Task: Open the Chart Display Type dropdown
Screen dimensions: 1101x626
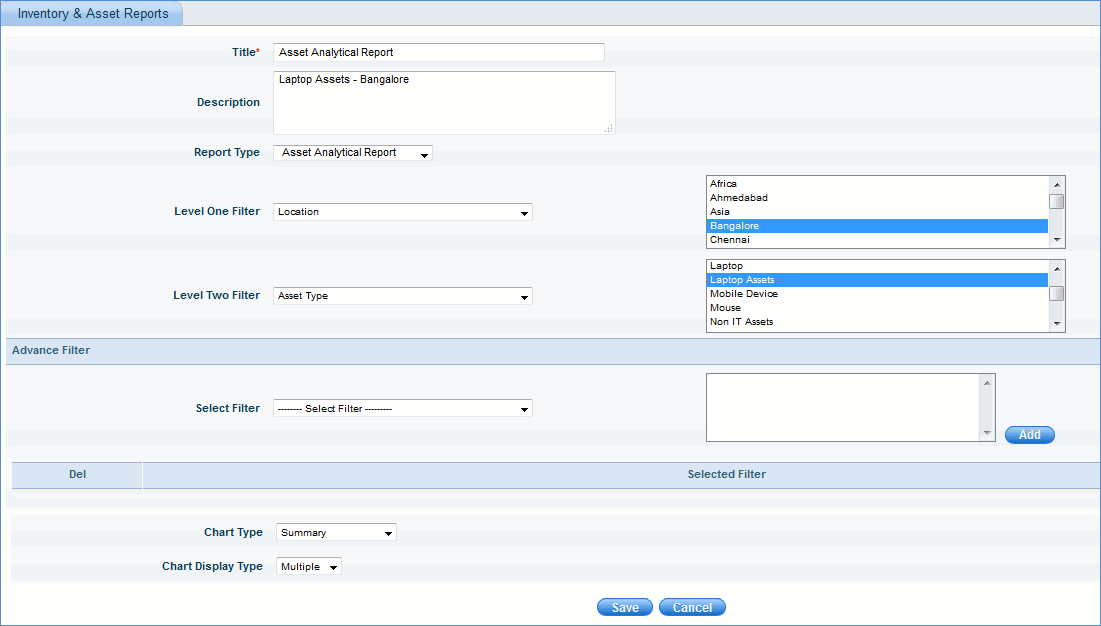Action: click(x=309, y=567)
